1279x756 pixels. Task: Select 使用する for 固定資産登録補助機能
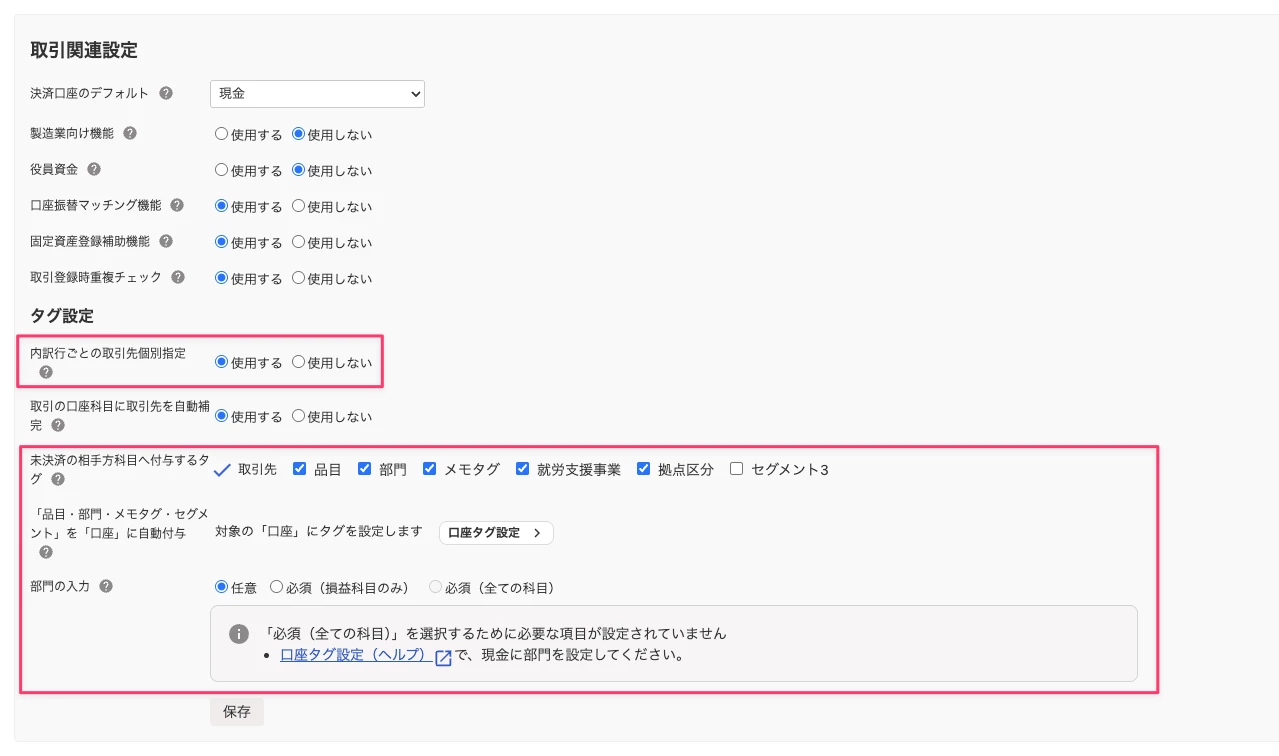coord(222,242)
